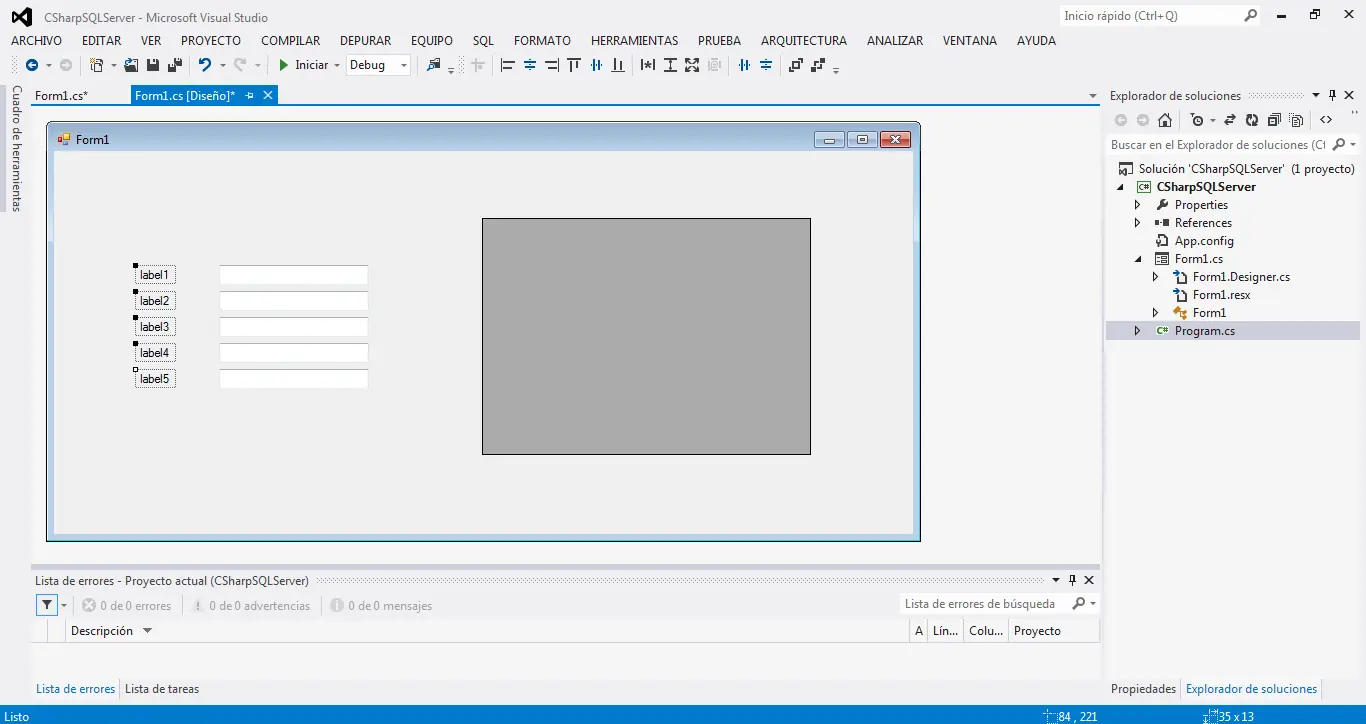Click the Align Rights layout icon
The image size is (1366, 724).
[x=552, y=65]
